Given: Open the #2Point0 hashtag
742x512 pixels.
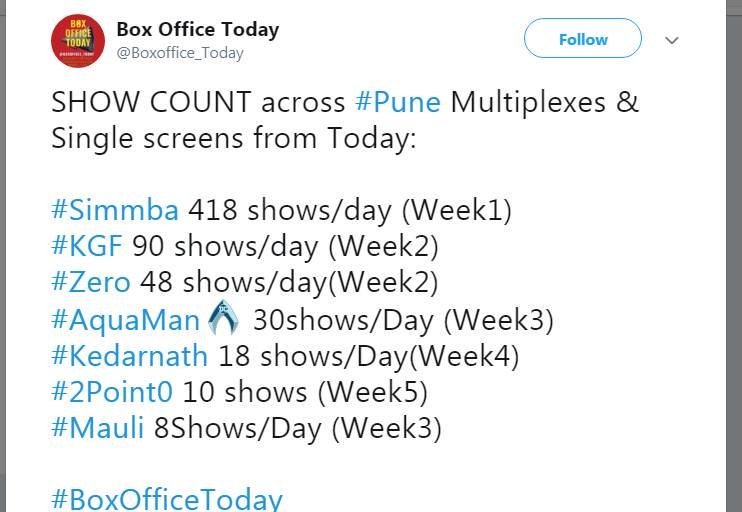Looking at the screenshot, I should coord(112,392).
